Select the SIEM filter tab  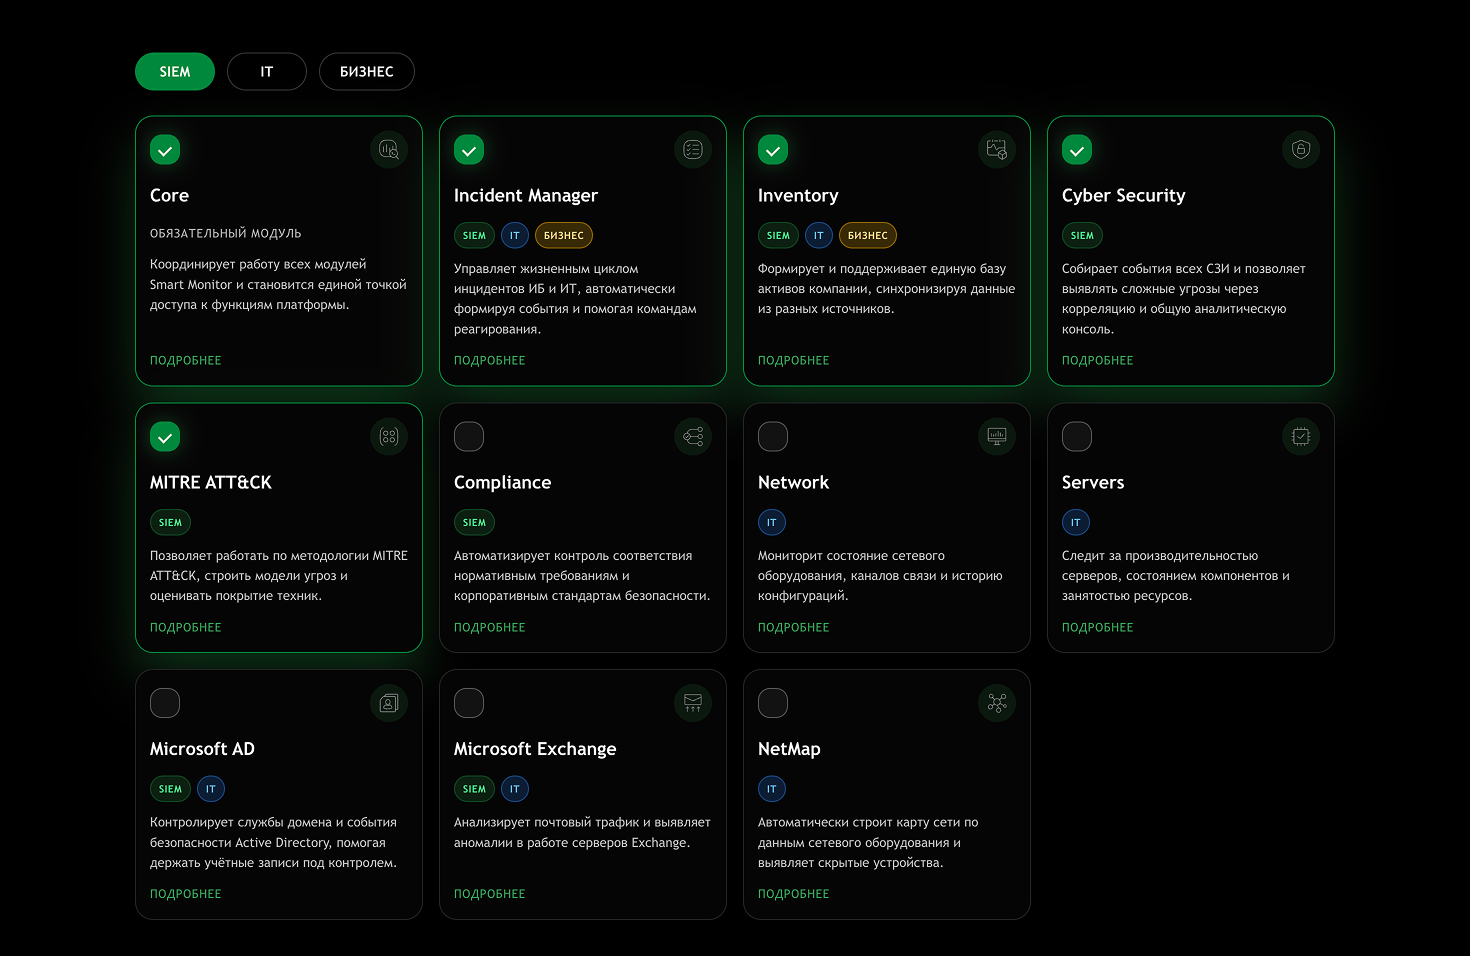pyautogui.click(x=175, y=72)
